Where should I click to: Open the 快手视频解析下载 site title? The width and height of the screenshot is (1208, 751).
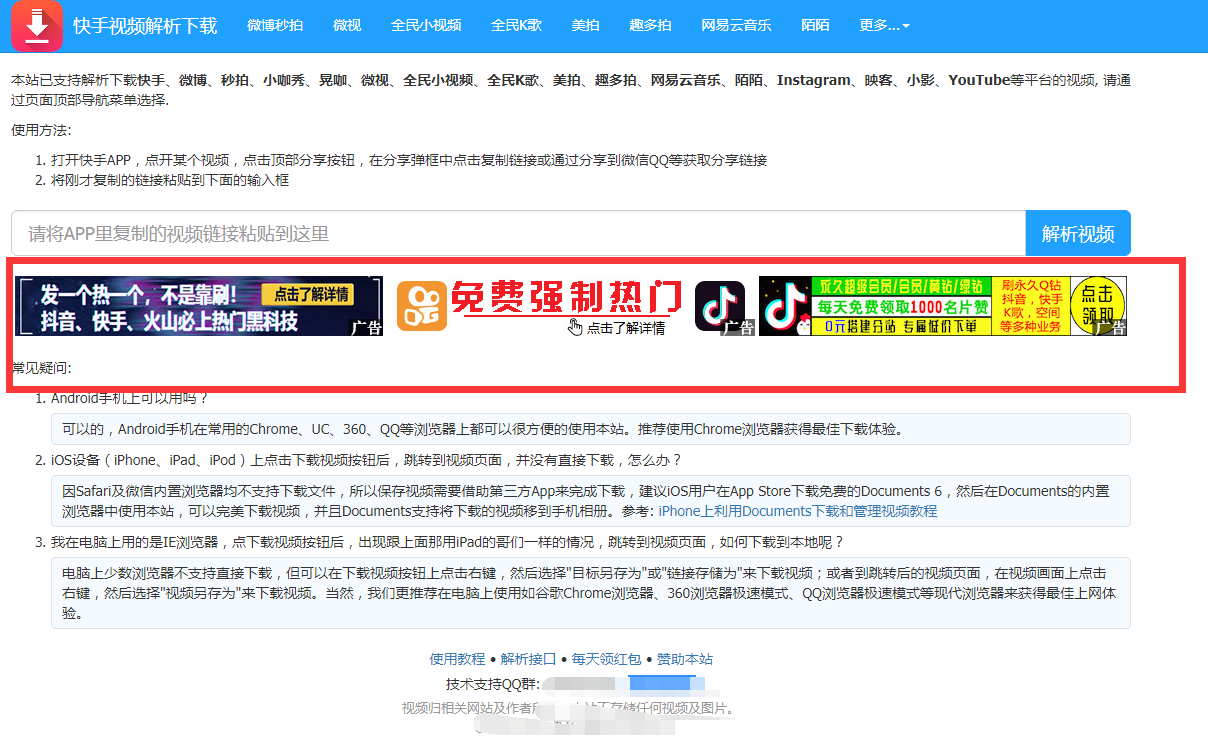(145, 26)
